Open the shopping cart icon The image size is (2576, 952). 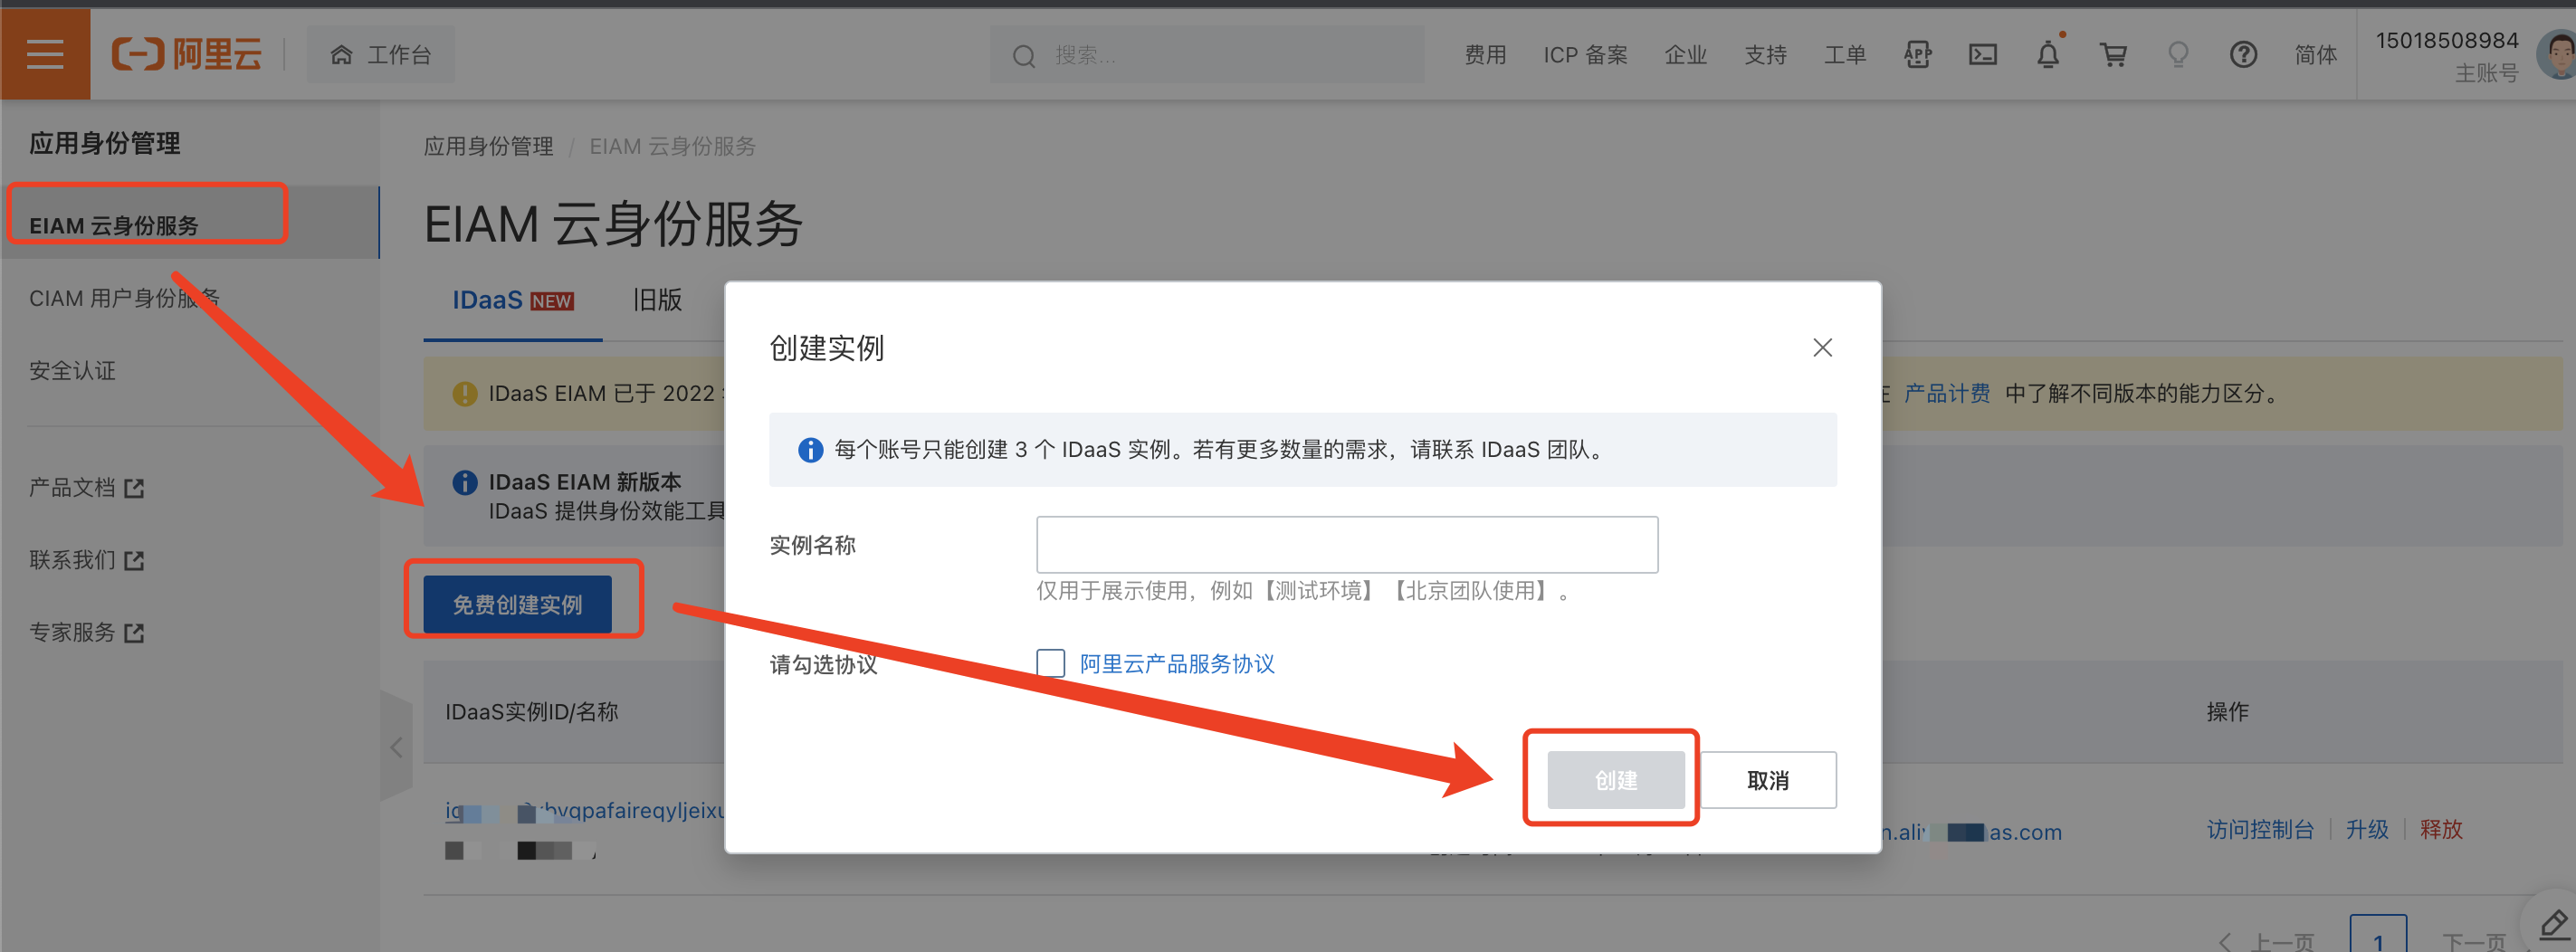click(x=2113, y=54)
